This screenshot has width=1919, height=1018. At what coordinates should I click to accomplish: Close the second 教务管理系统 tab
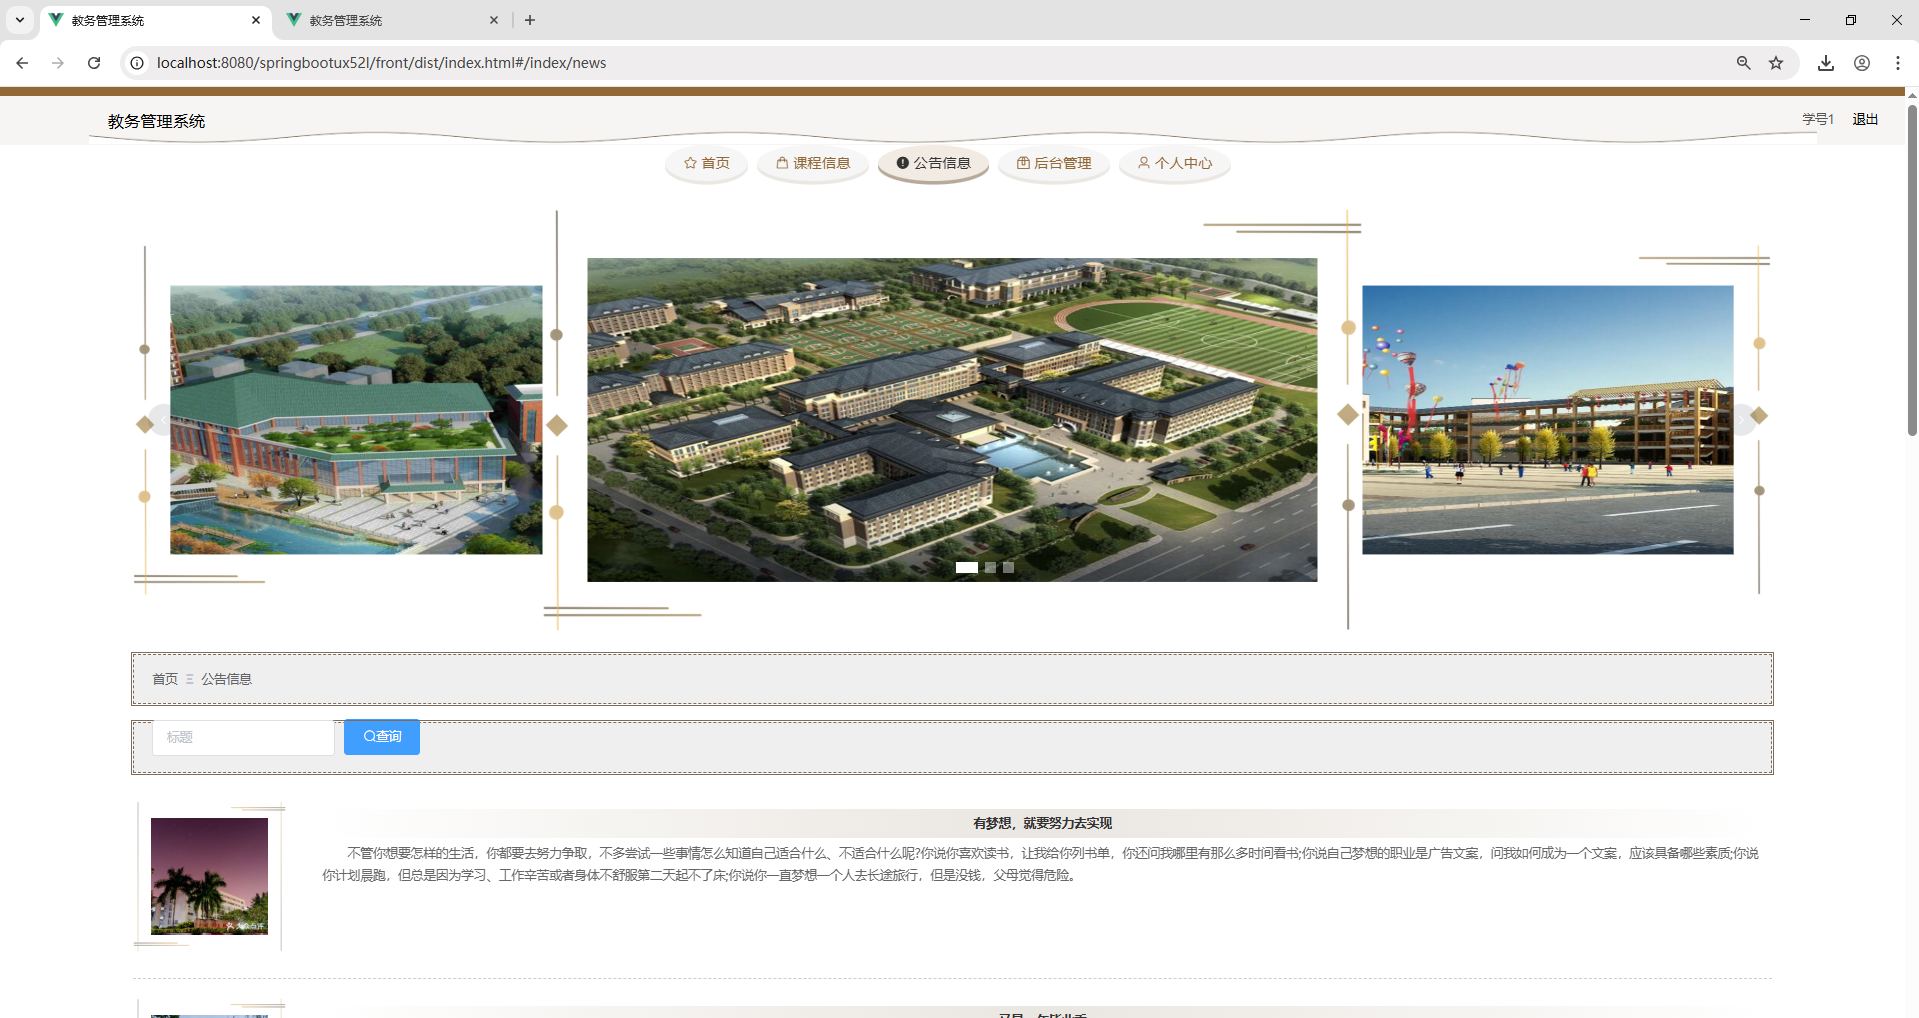(494, 20)
